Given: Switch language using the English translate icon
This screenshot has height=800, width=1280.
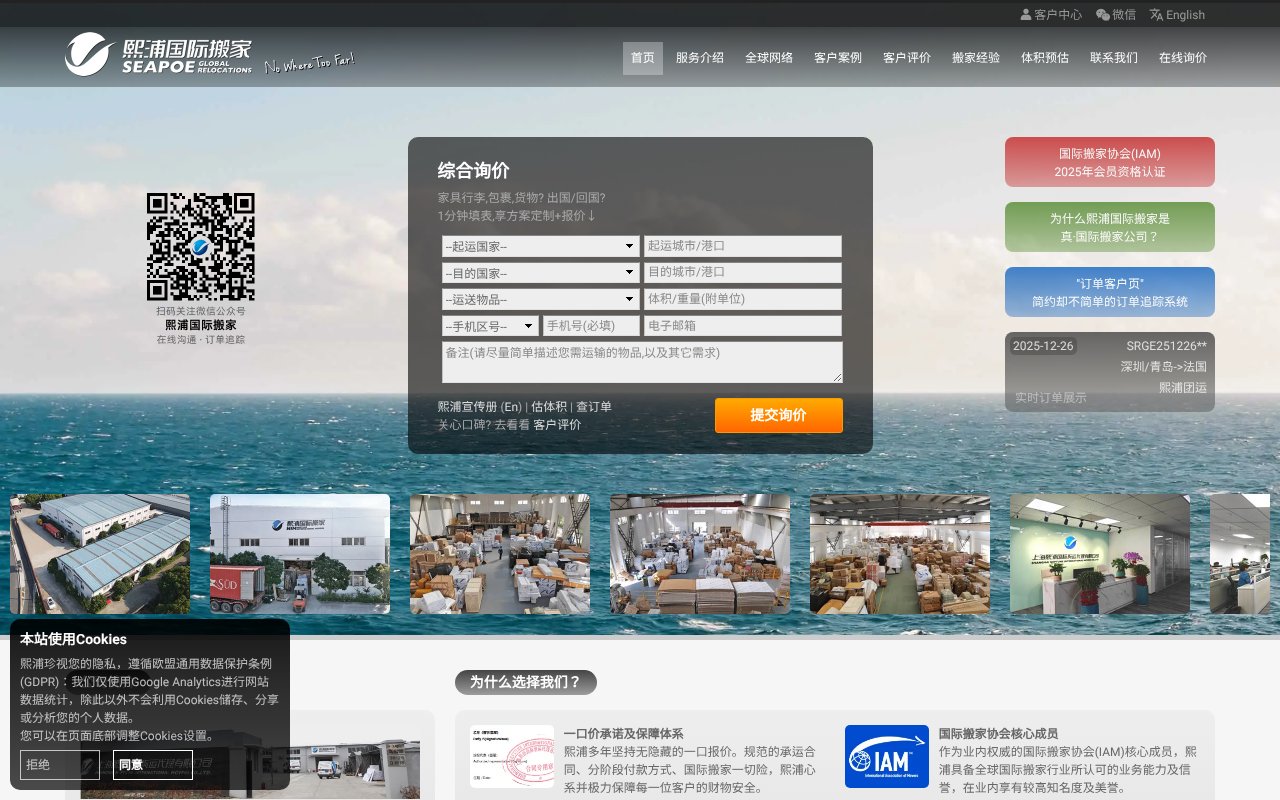Looking at the screenshot, I should tap(1156, 14).
